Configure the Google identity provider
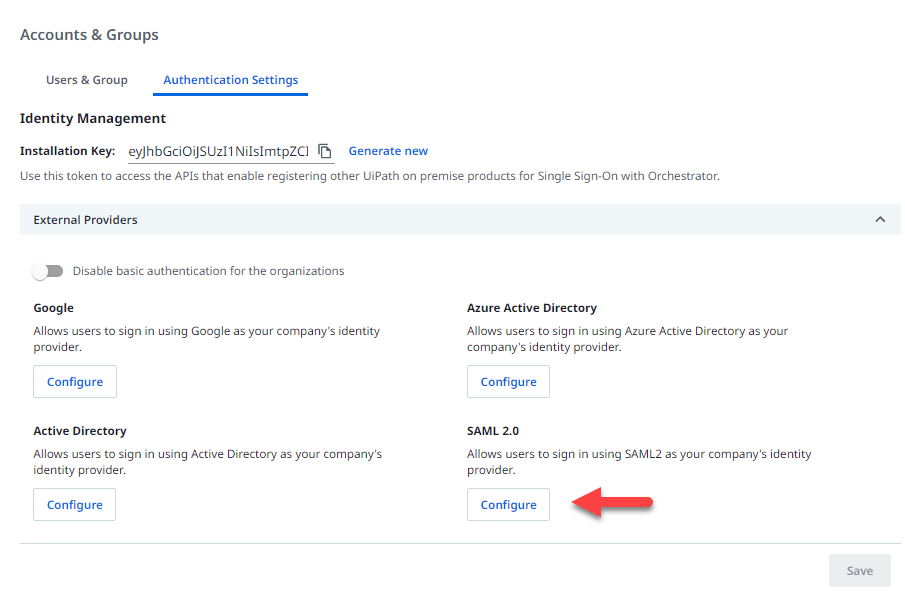 [75, 381]
